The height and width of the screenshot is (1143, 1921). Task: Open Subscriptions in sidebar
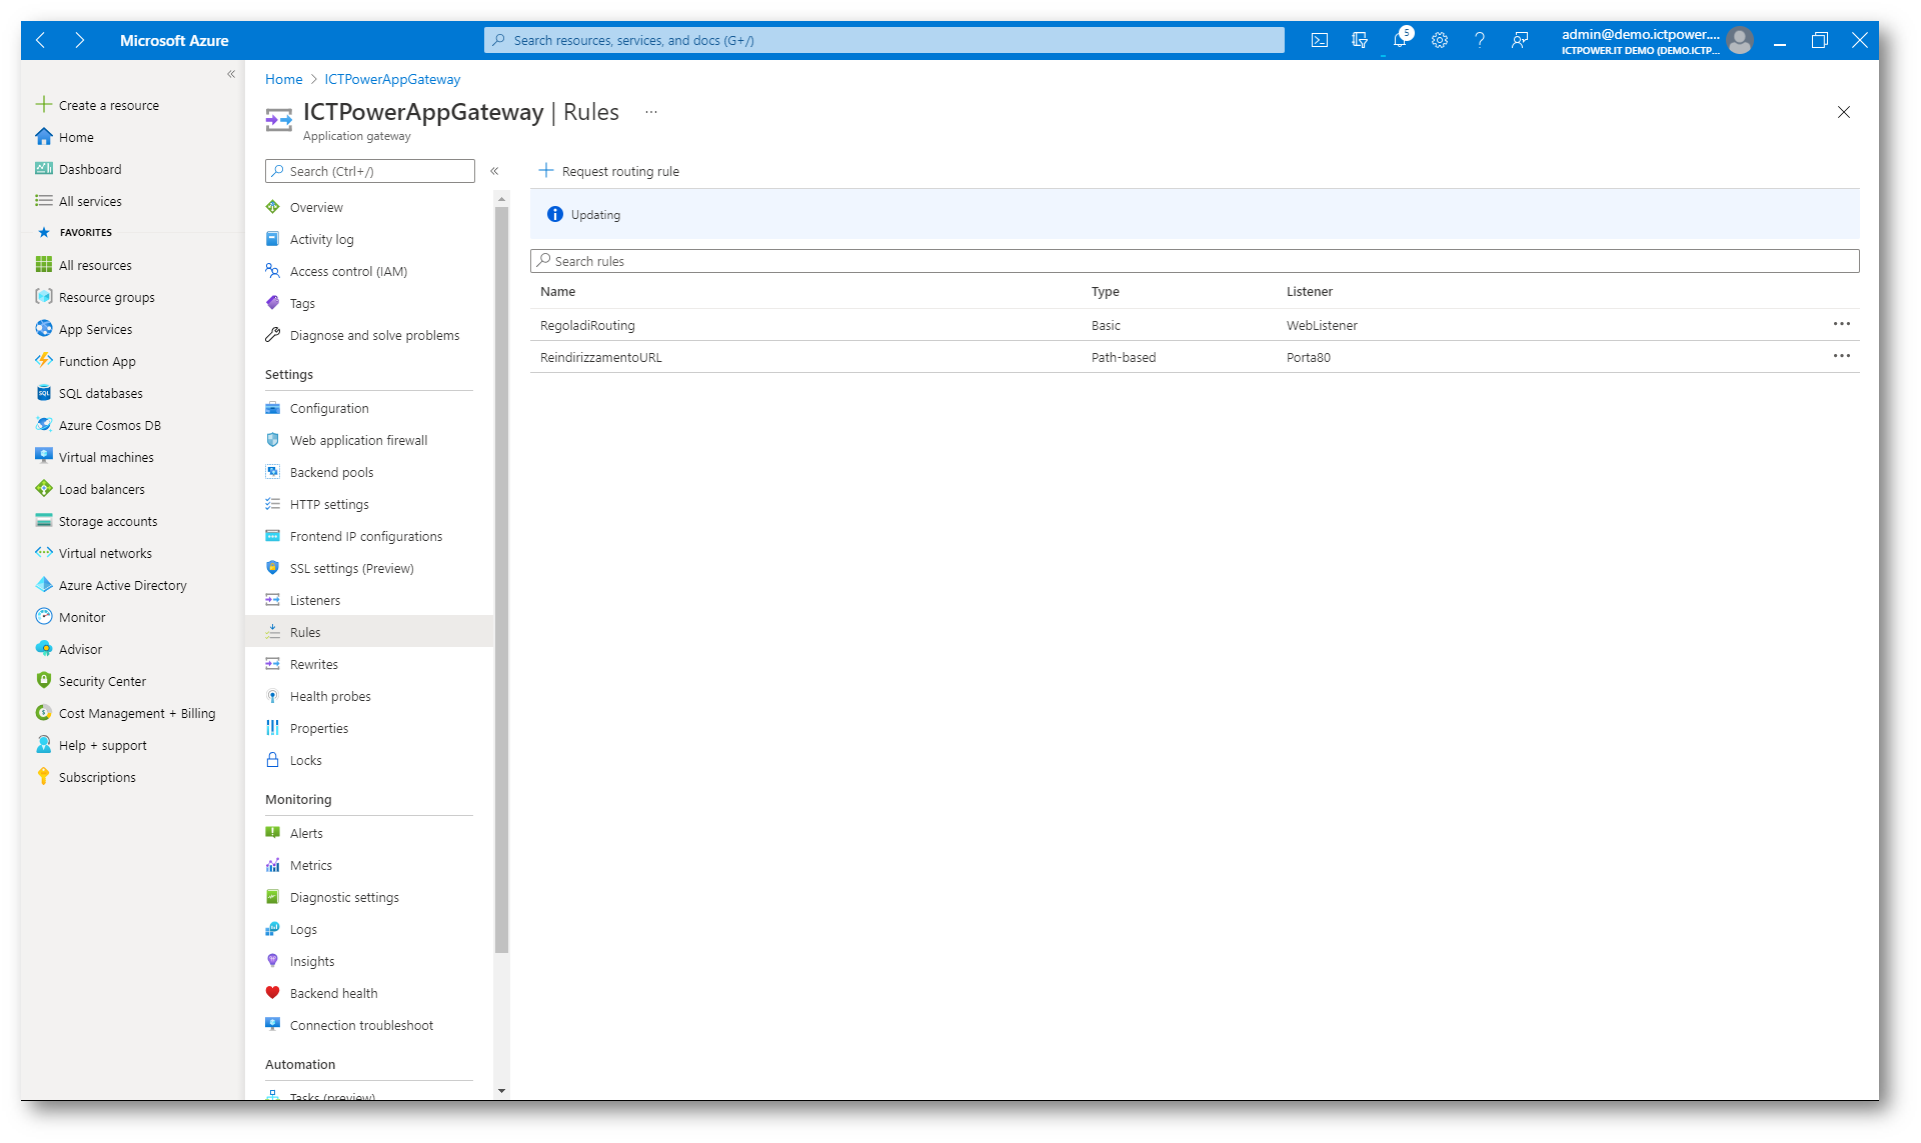(86, 777)
